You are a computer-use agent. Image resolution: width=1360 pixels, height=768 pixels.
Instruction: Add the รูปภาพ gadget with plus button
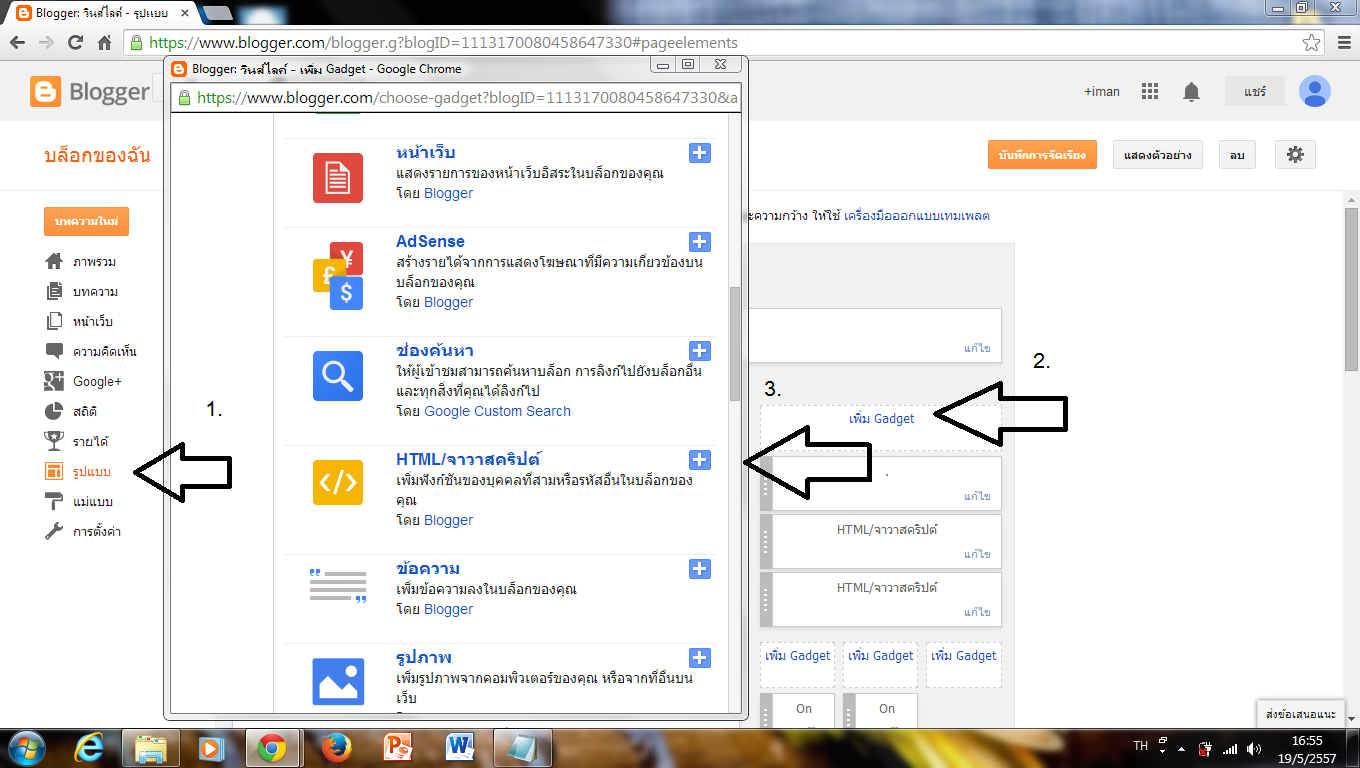(x=700, y=658)
